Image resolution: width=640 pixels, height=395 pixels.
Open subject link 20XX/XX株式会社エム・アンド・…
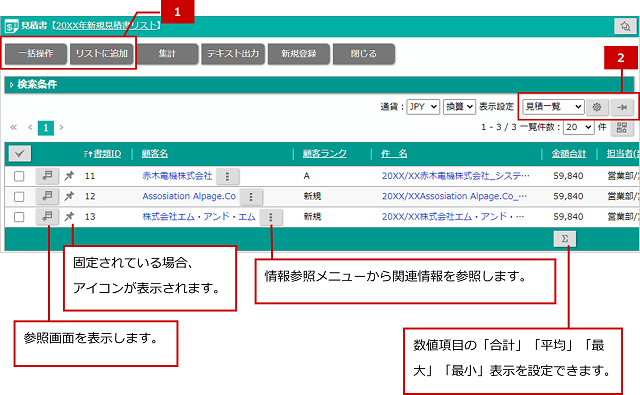453,217
